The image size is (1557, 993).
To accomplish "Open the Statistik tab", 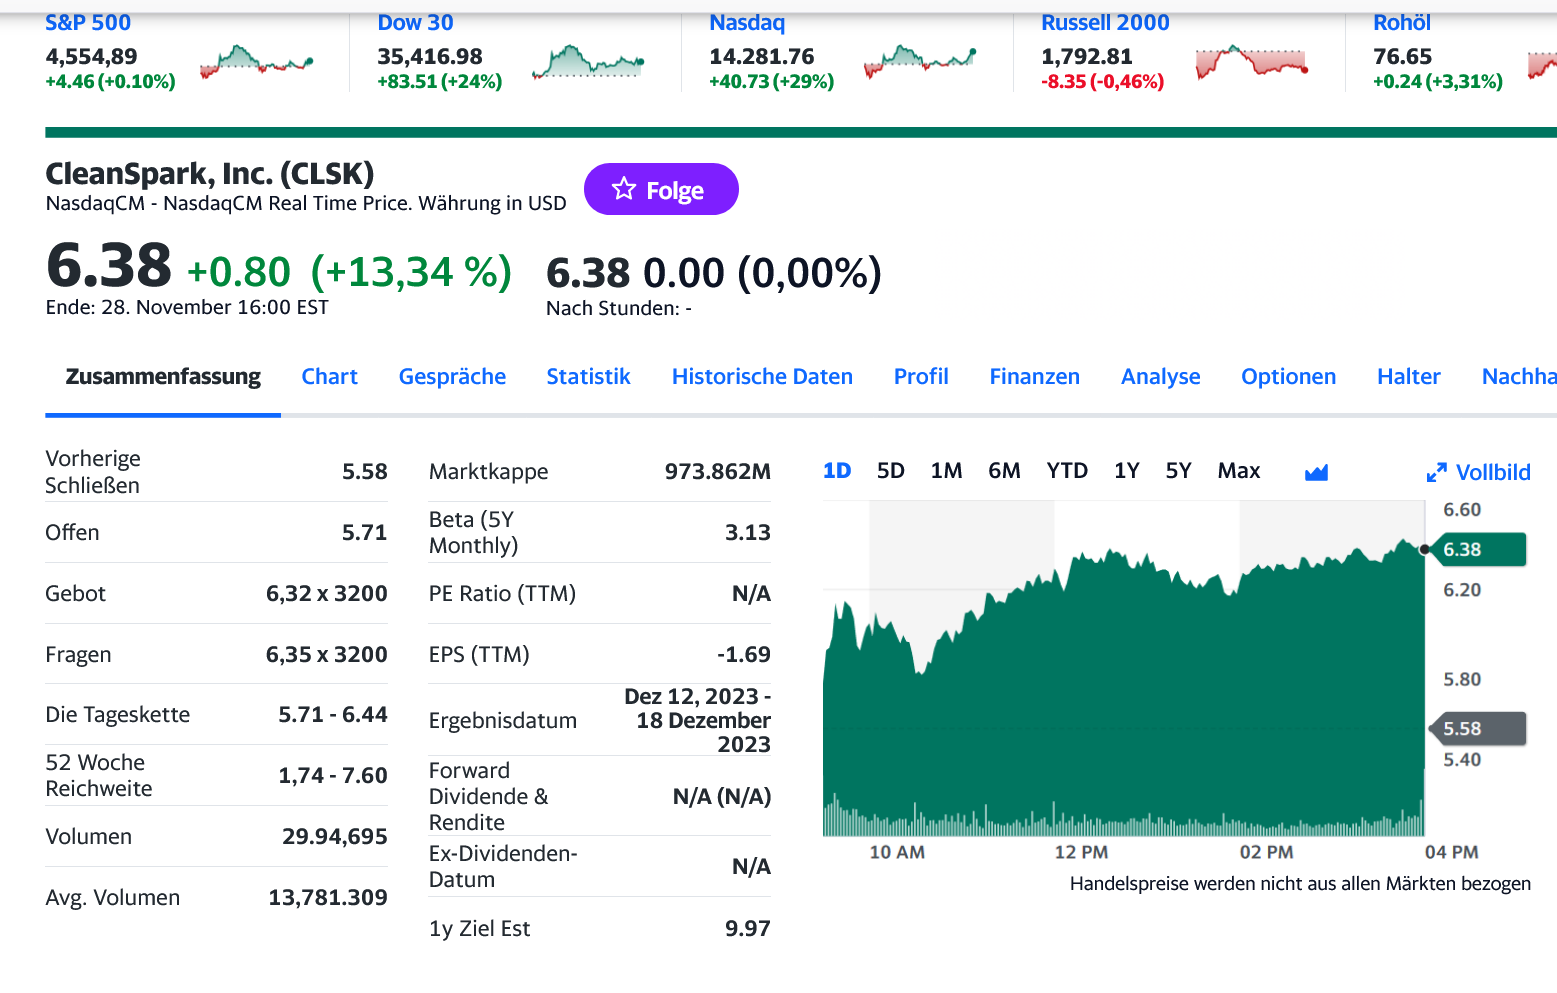I will pos(588,376).
